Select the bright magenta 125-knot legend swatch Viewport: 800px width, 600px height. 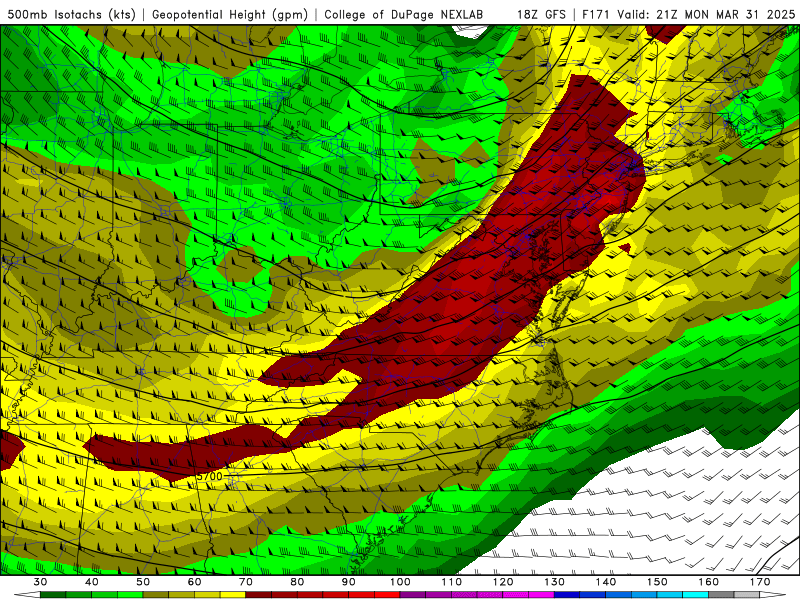[x=542, y=595]
